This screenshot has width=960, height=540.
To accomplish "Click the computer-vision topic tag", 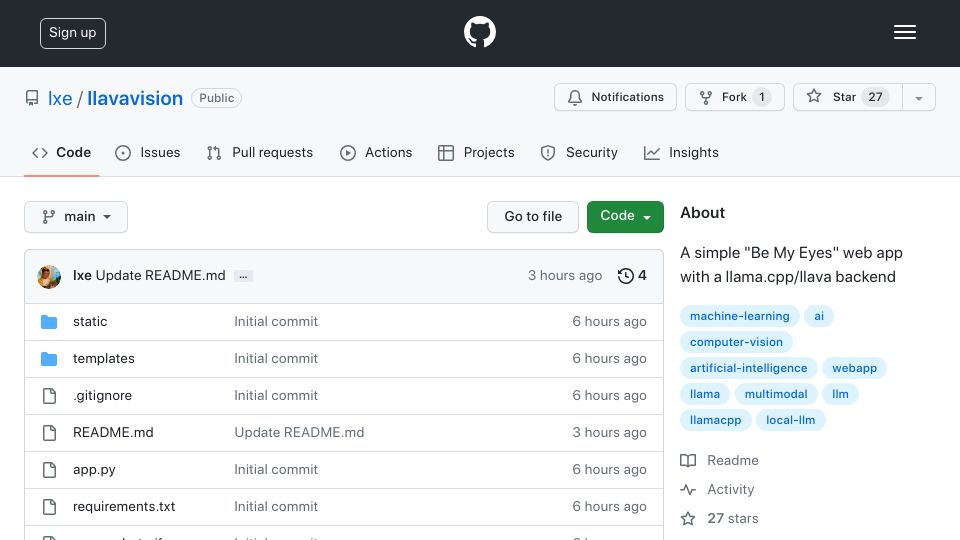I will pyautogui.click(x=737, y=342).
